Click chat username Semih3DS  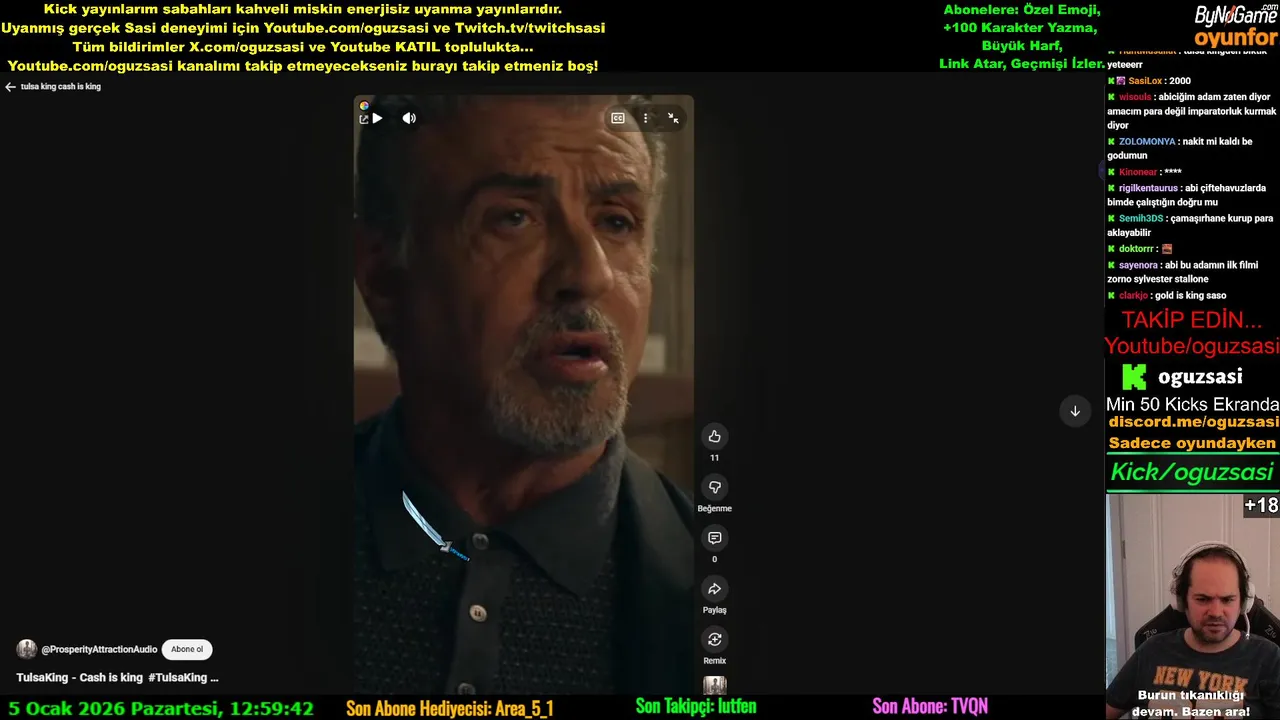point(1141,218)
